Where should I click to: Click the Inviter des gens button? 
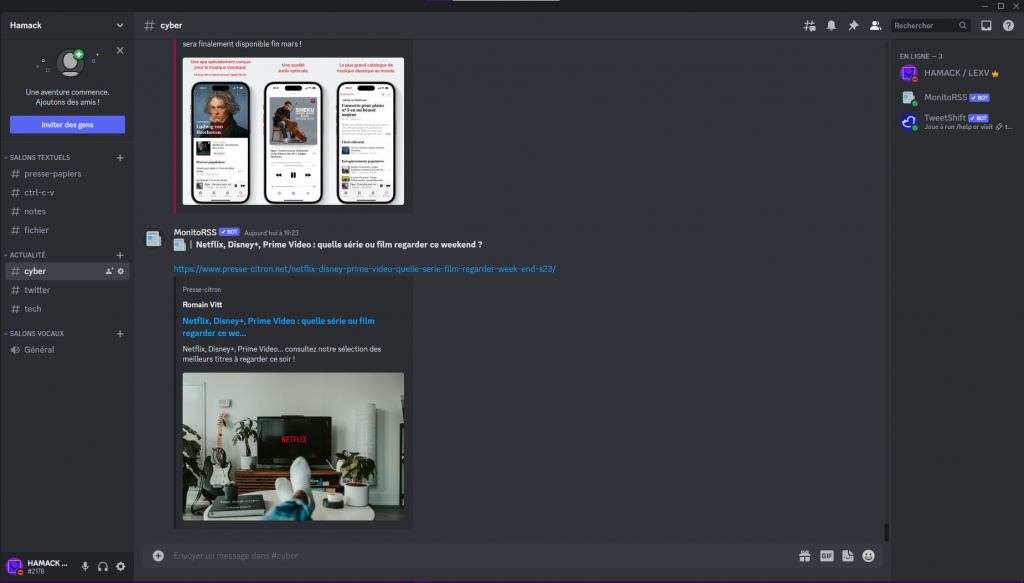point(67,125)
